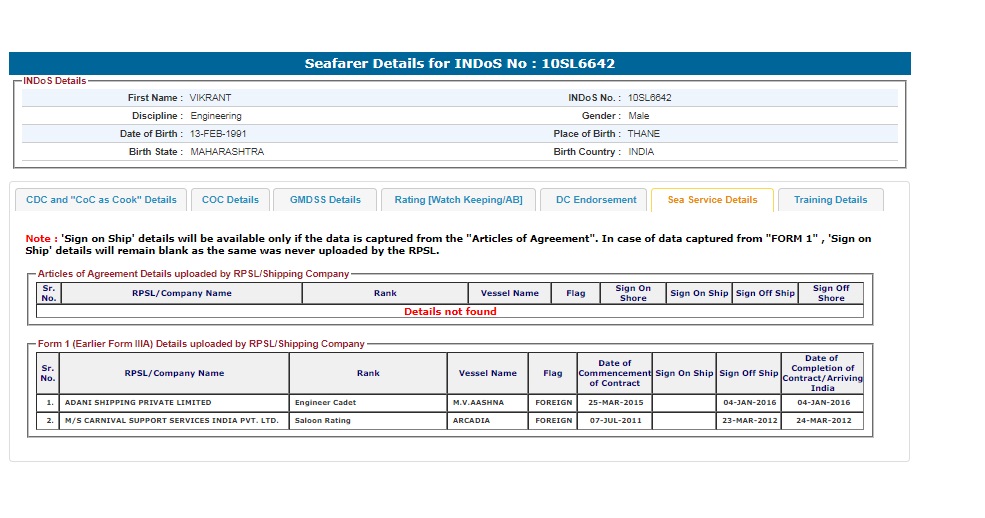Click the INDoS No. value 10SL6642

649,98
